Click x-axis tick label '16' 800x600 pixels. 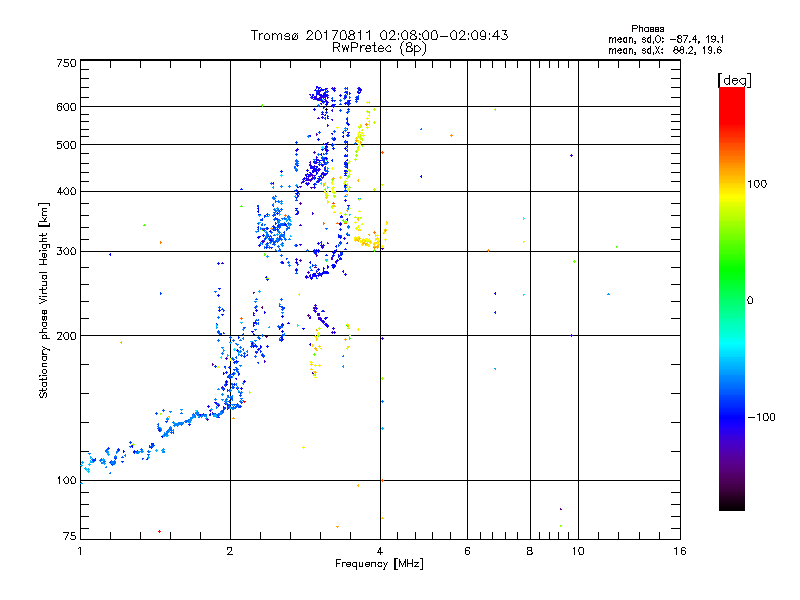click(x=680, y=551)
